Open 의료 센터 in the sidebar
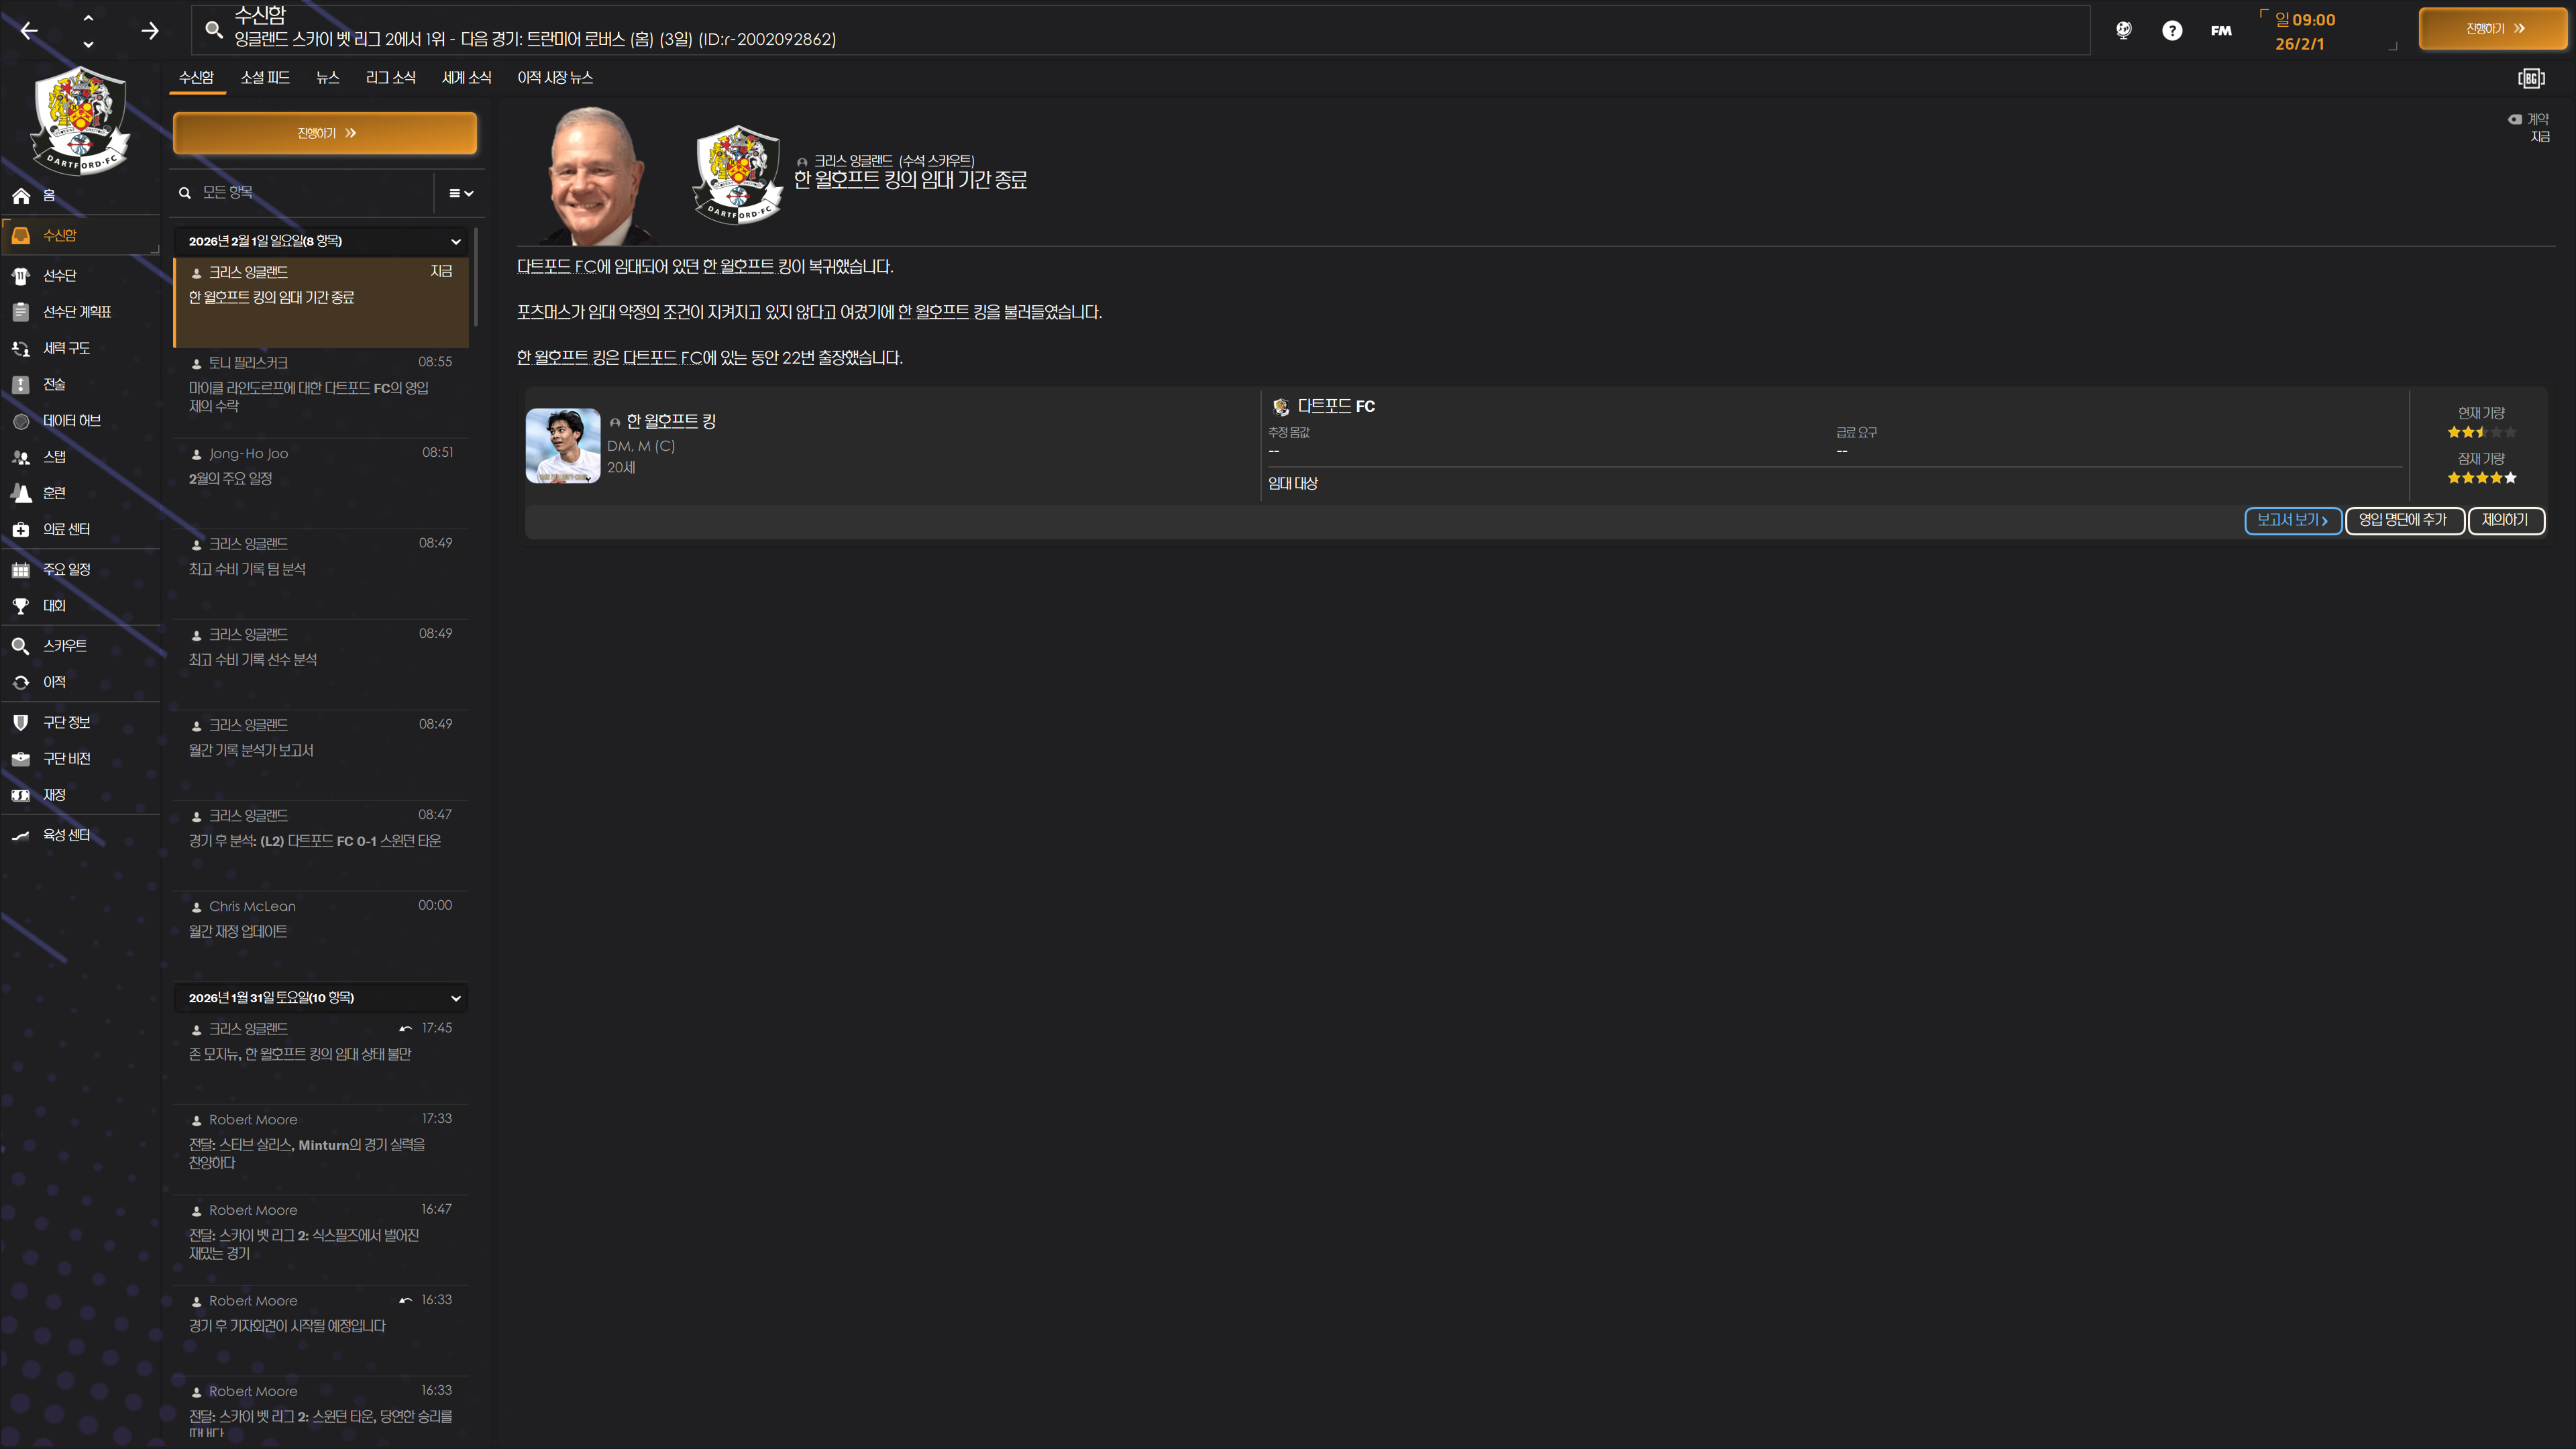Viewport: 2576px width, 1449px height. (x=66, y=529)
